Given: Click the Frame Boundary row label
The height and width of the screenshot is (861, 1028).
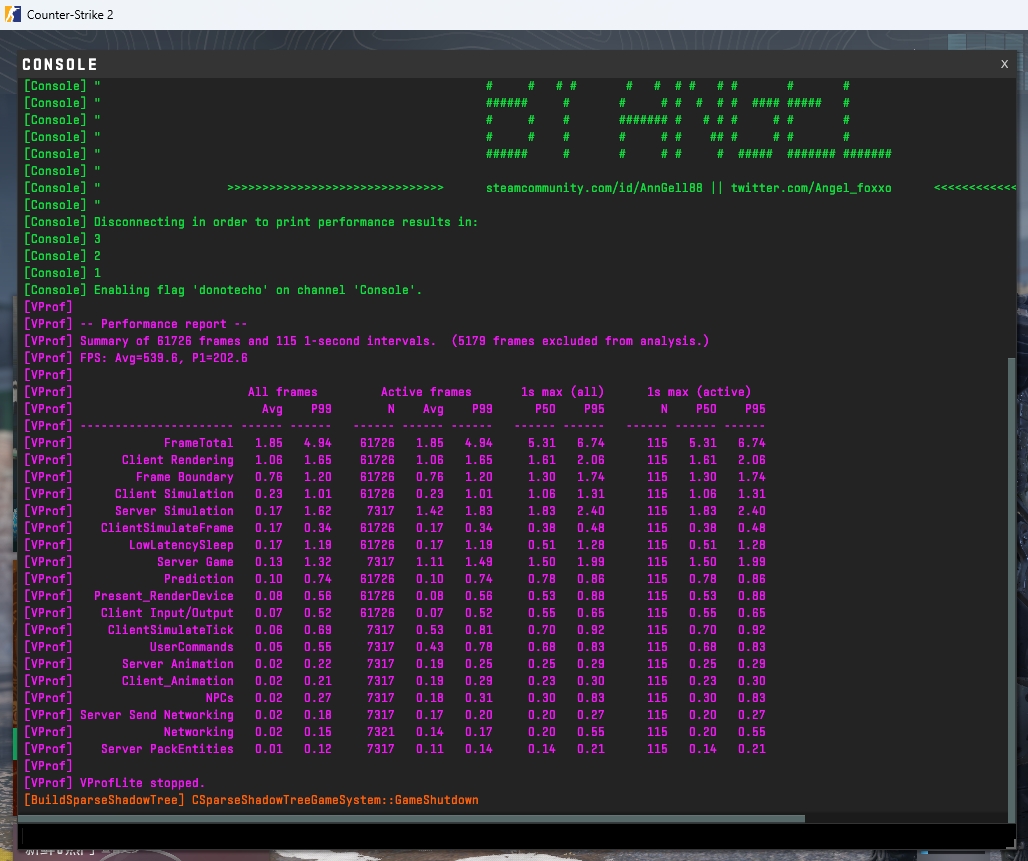Looking at the screenshot, I should pos(185,477).
